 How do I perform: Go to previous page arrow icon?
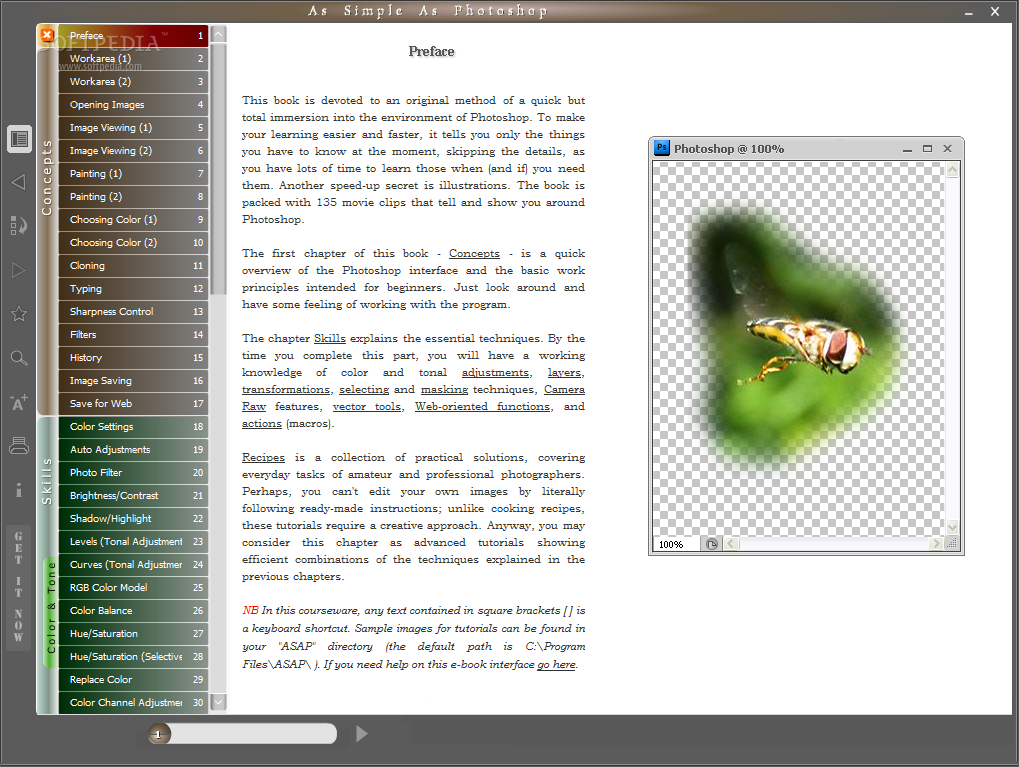(x=19, y=182)
